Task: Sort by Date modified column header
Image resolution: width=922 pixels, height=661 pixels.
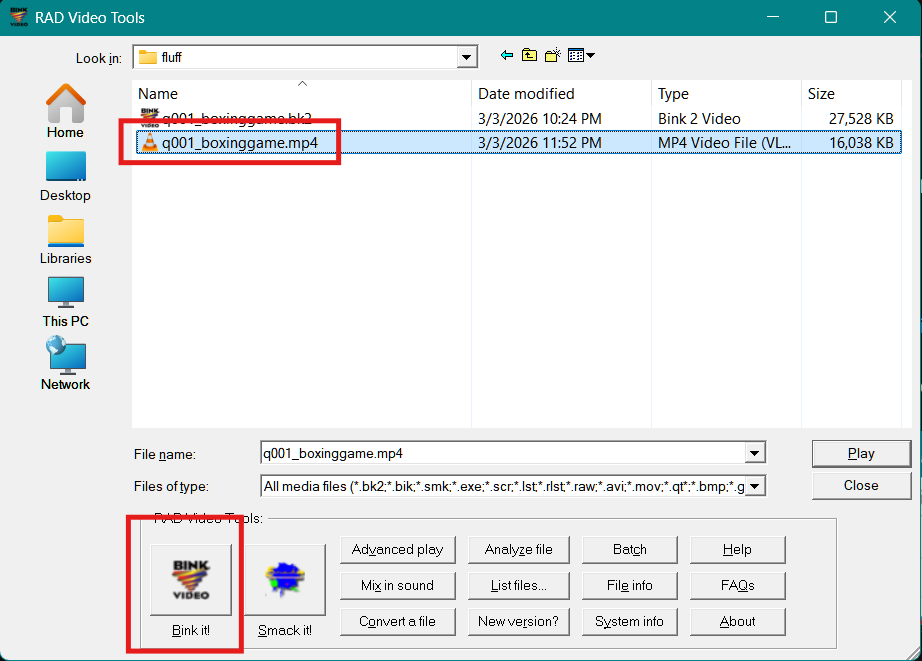Action: coord(561,94)
